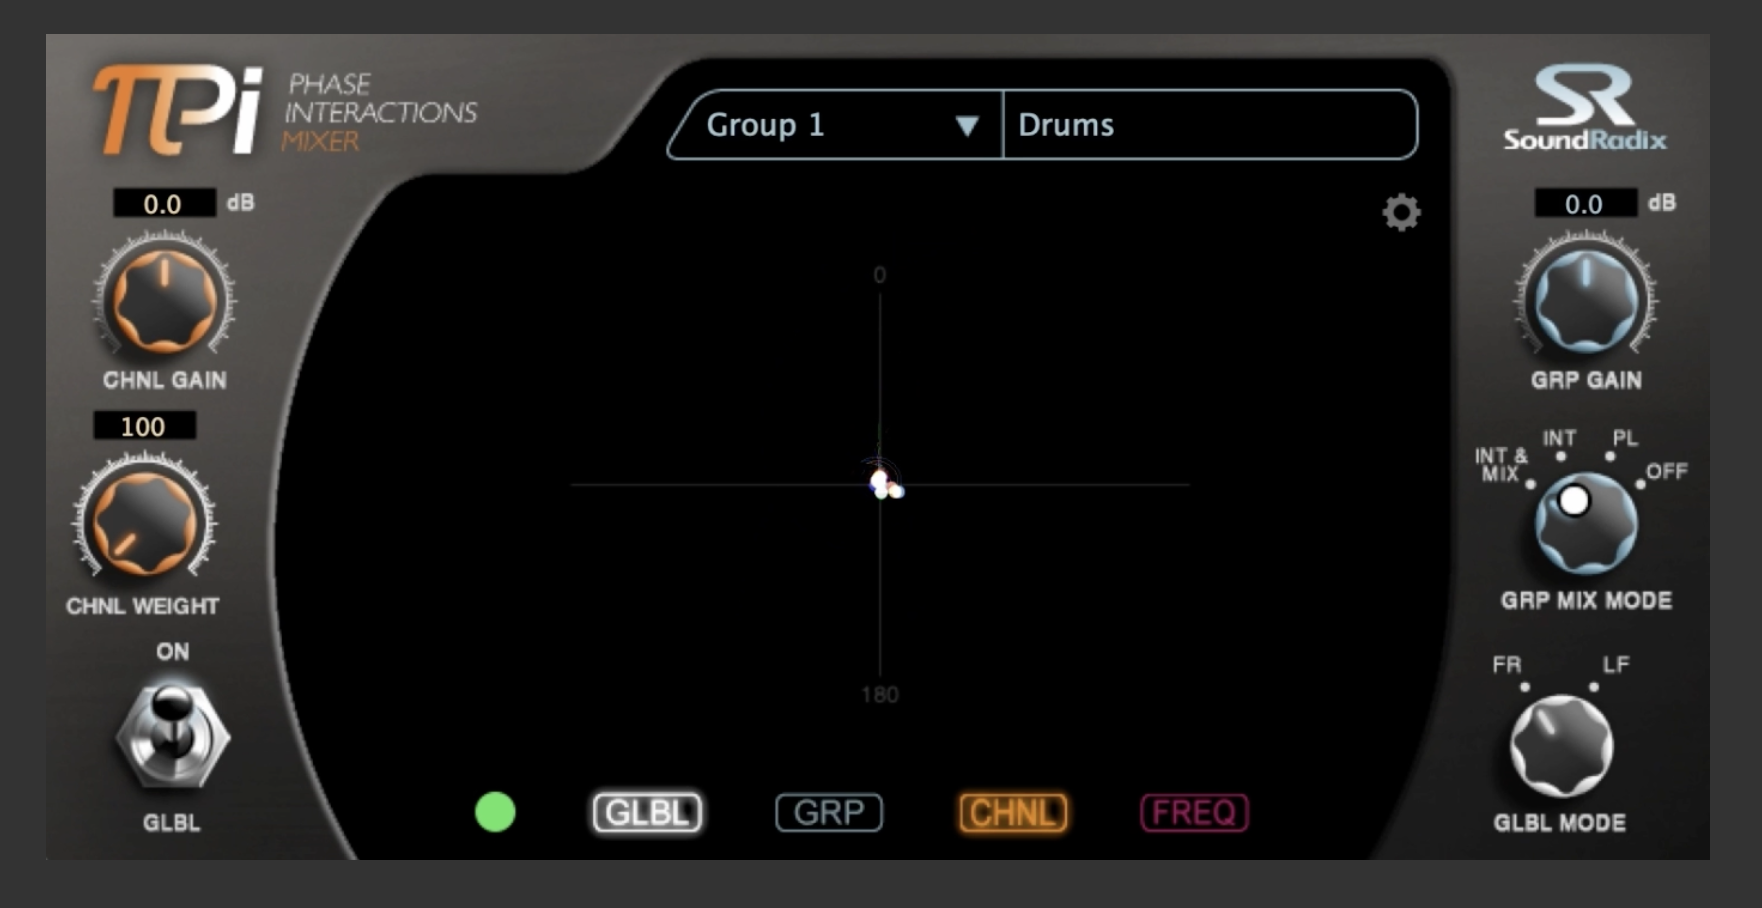
Task: Click the CHNL WEIGHT knob
Action: click(145, 522)
